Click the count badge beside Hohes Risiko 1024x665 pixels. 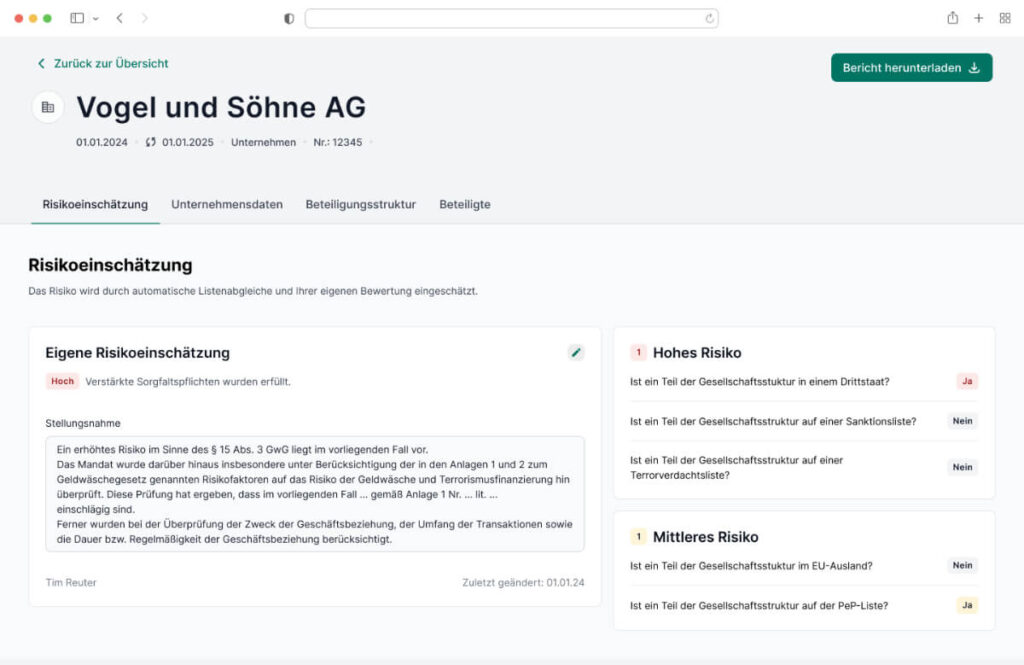pos(638,353)
